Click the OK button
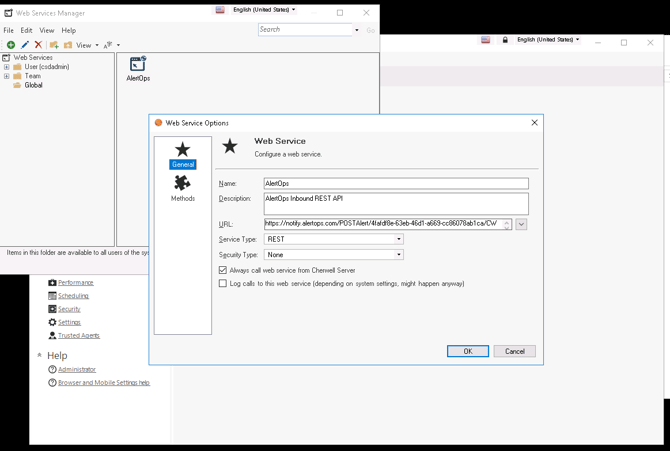670x451 pixels. pos(467,351)
